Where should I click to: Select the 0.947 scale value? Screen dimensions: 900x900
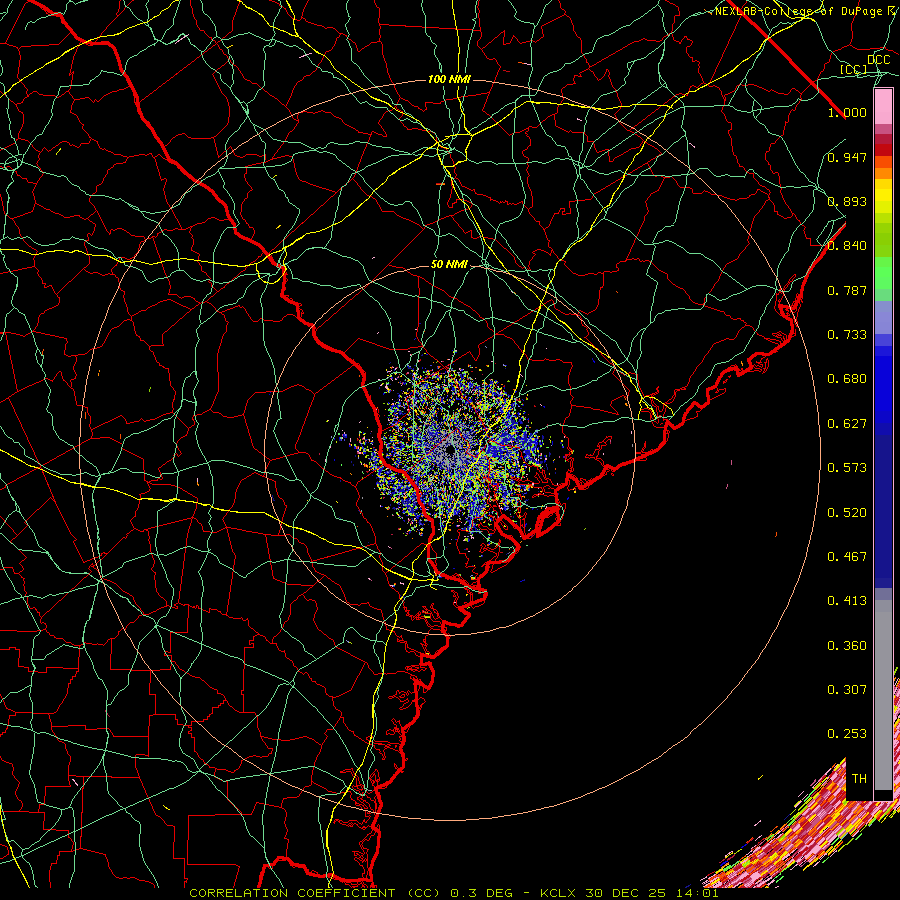(847, 157)
